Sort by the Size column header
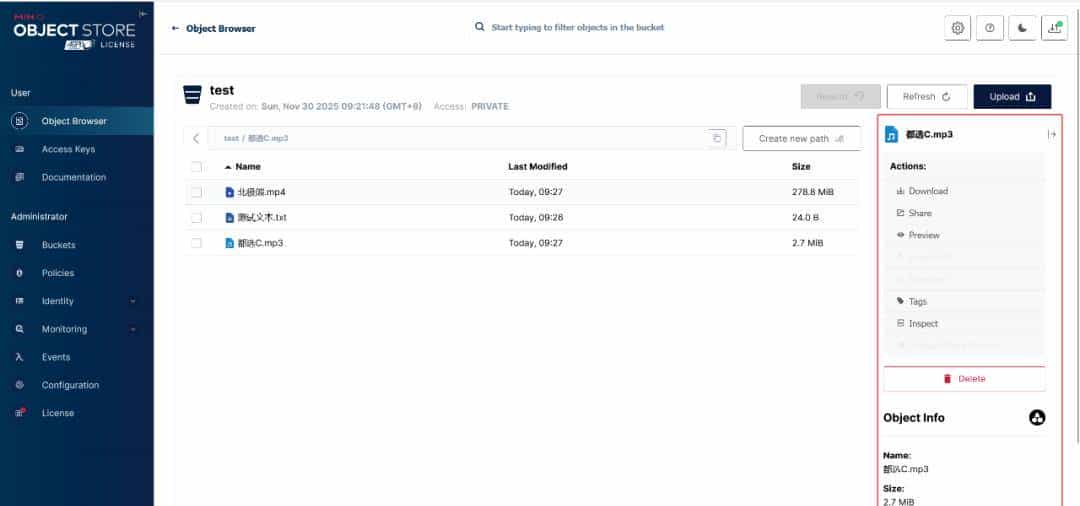Image resolution: width=1080 pixels, height=506 pixels. point(801,167)
